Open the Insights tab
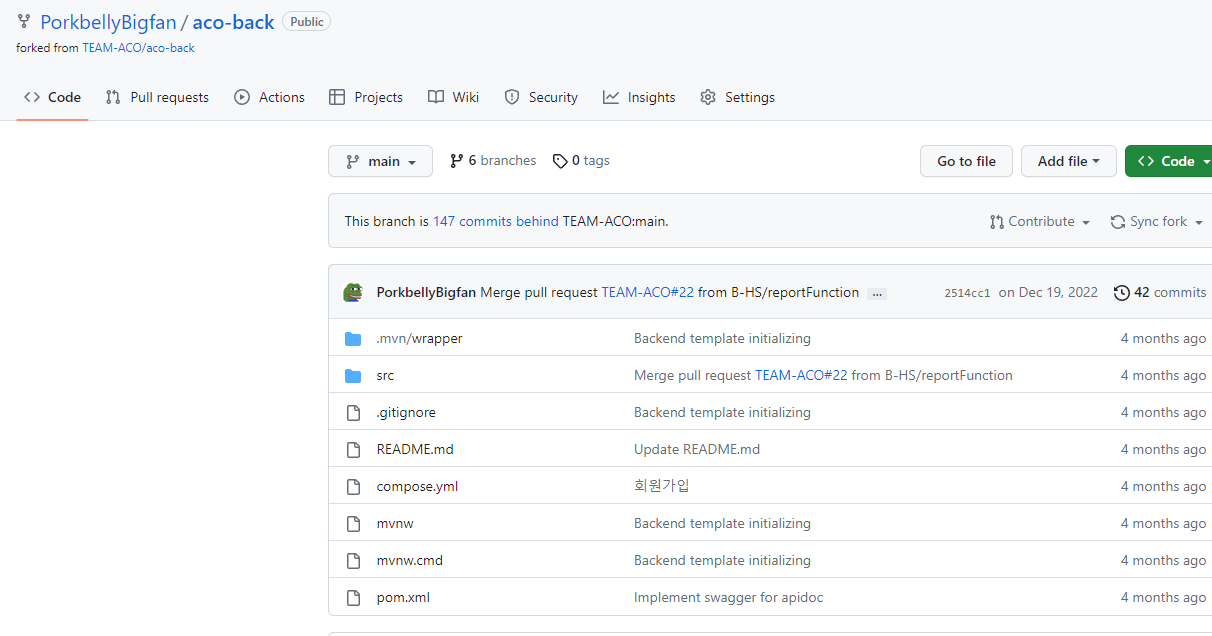The height and width of the screenshot is (636, 1212). 639,97
